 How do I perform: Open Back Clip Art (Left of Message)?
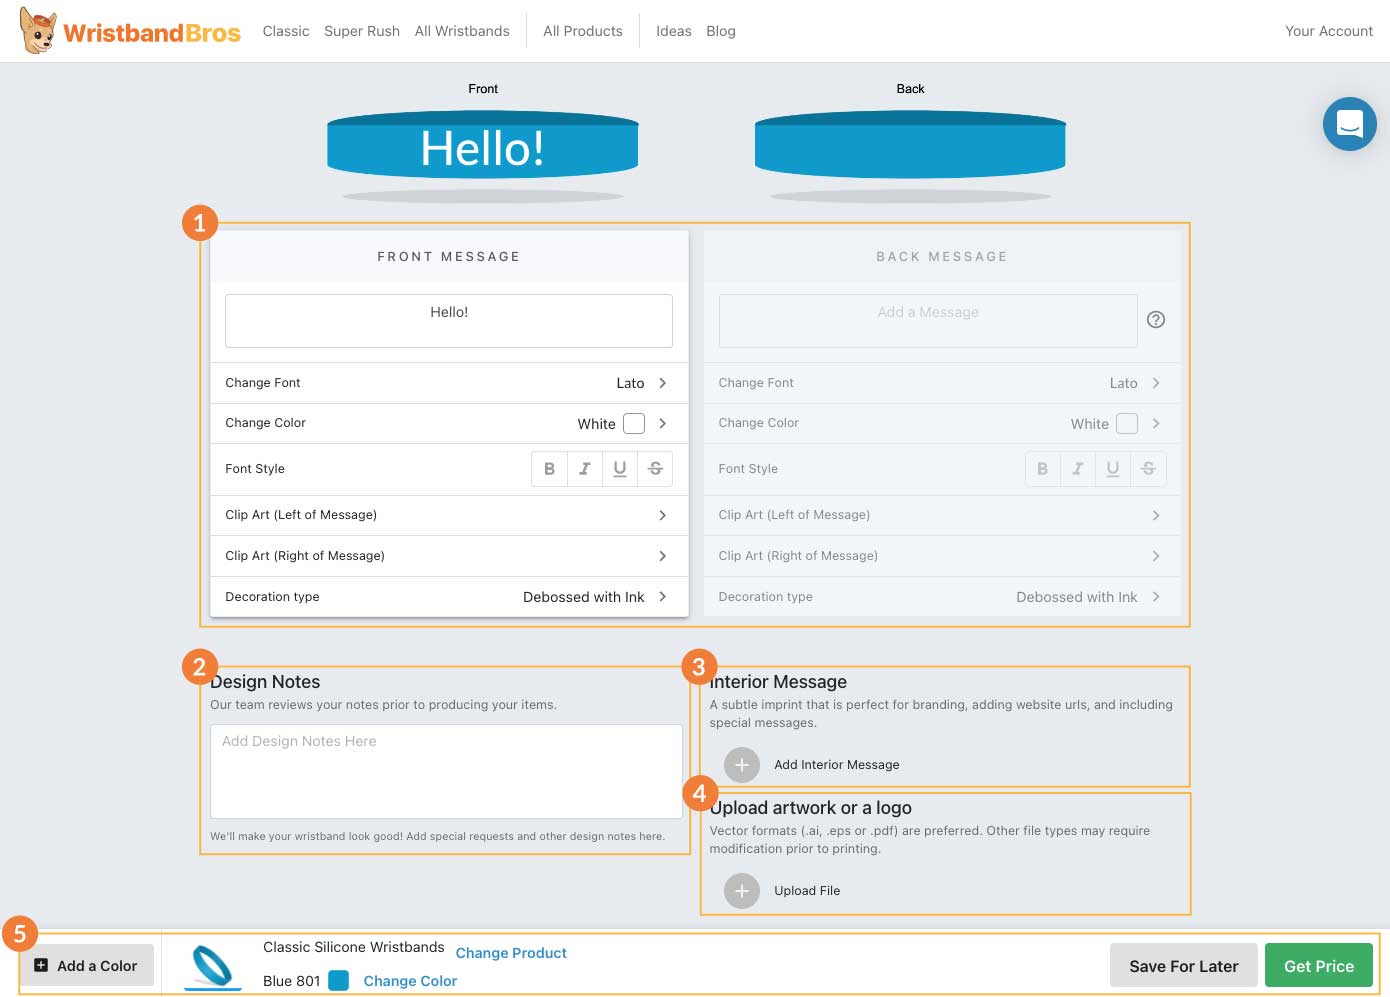point(942,515)
